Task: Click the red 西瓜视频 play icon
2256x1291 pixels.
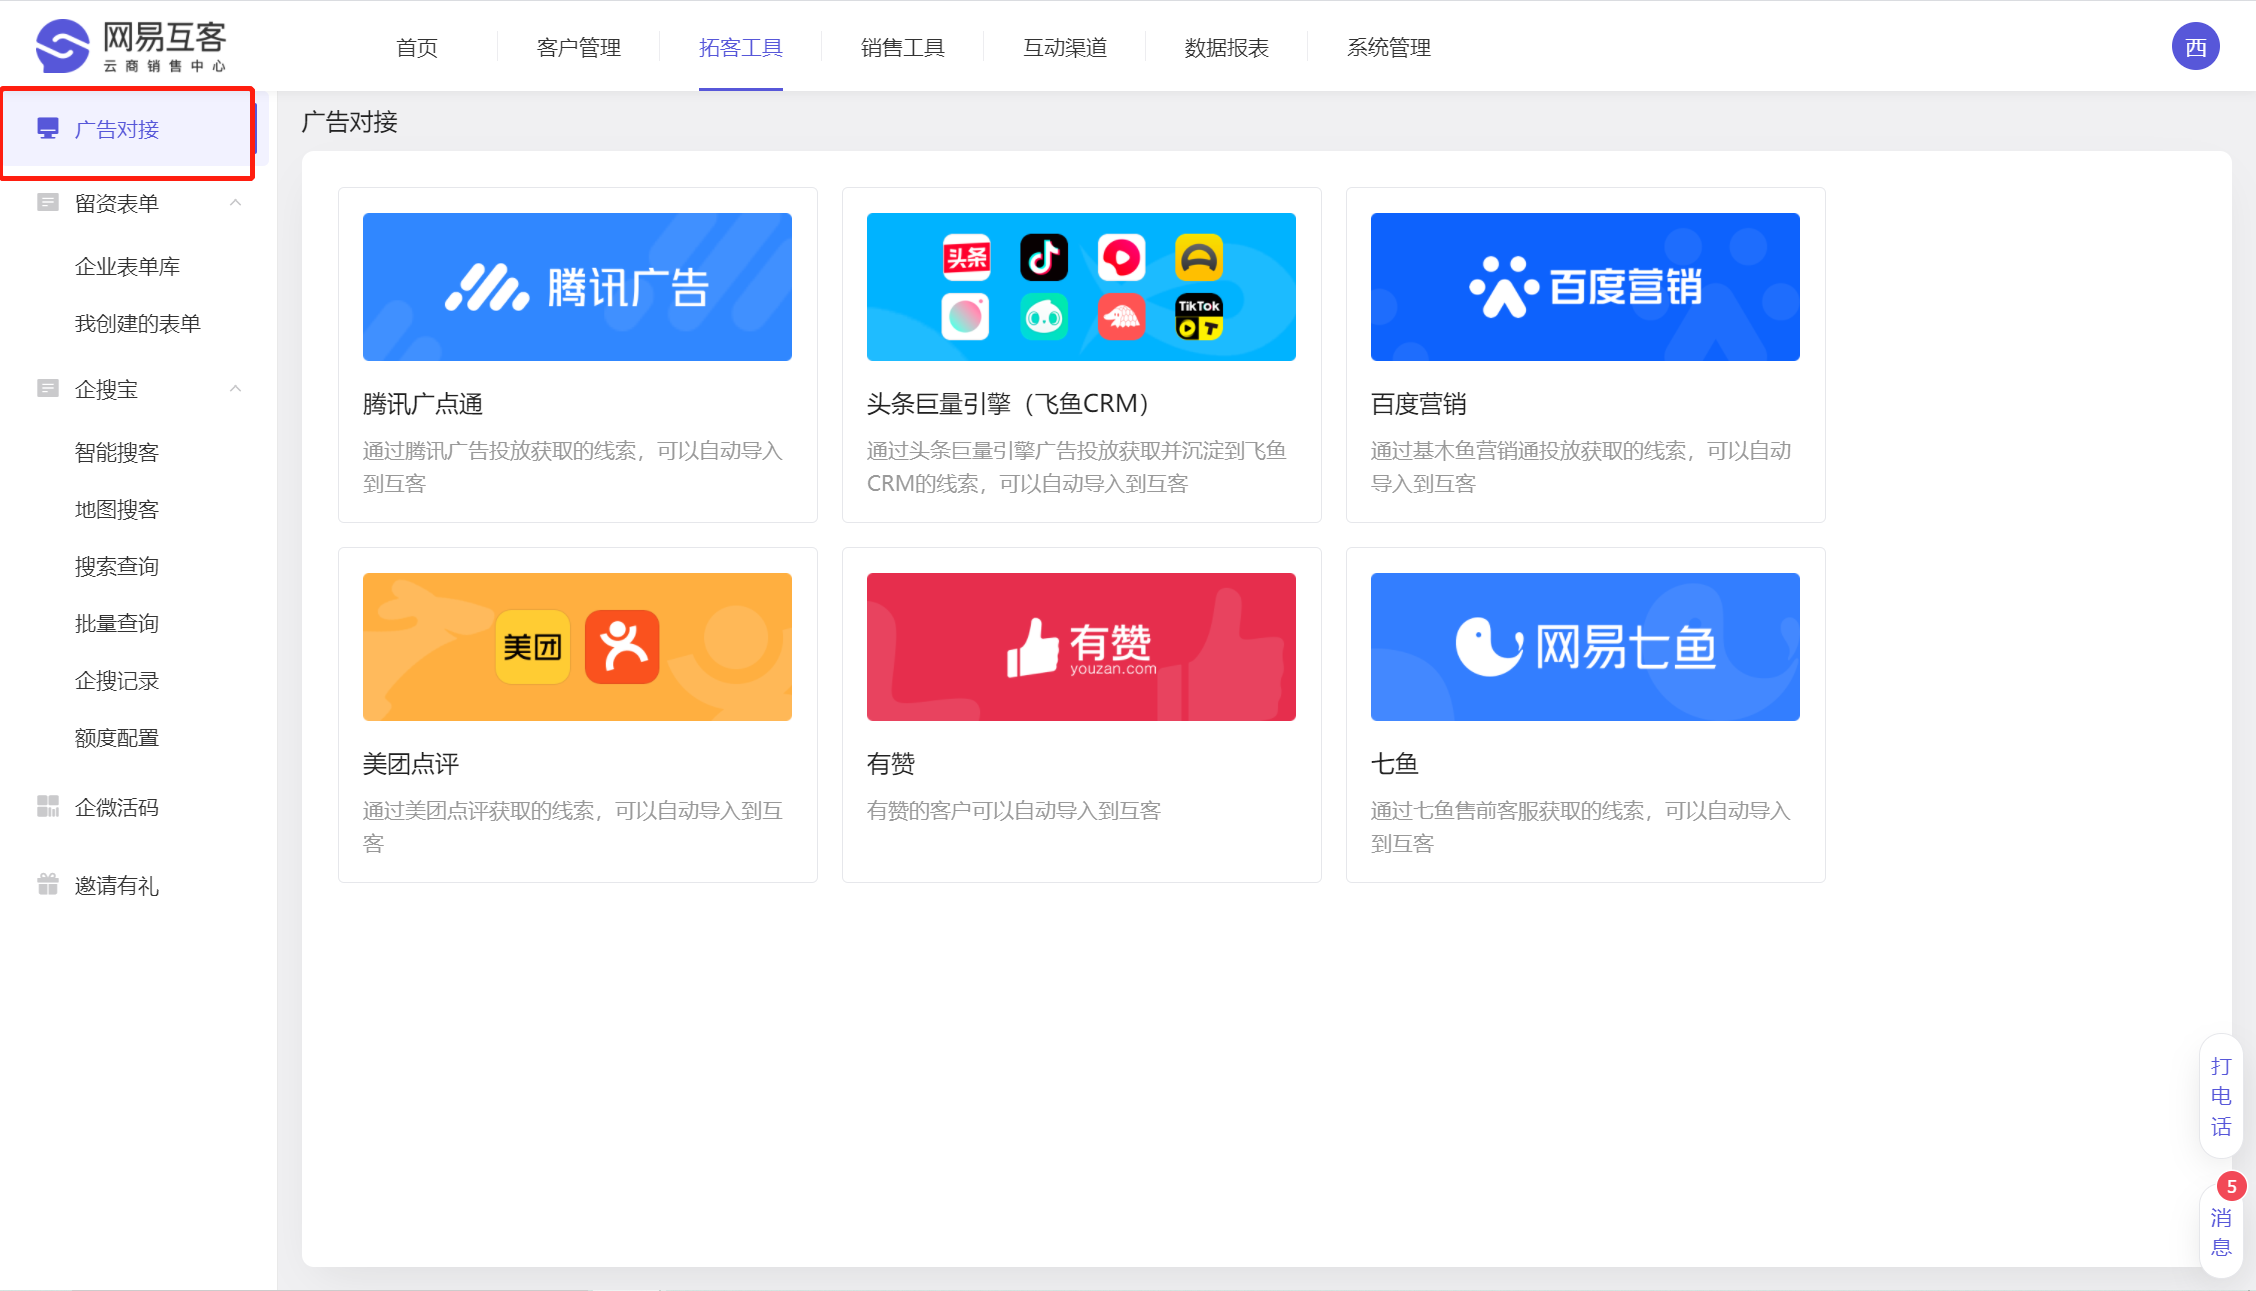Action: click(1122, 258)
